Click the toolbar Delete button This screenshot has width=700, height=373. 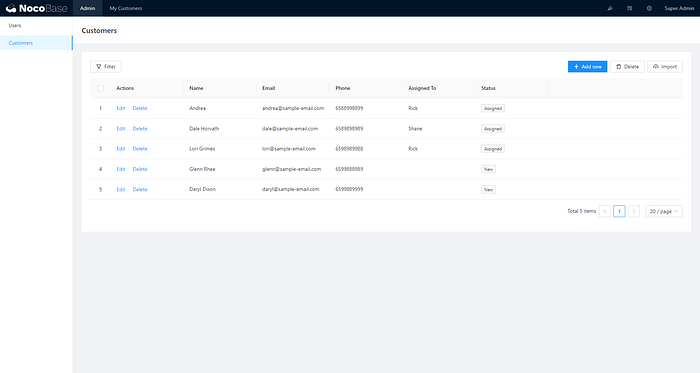tap(627, 66)
